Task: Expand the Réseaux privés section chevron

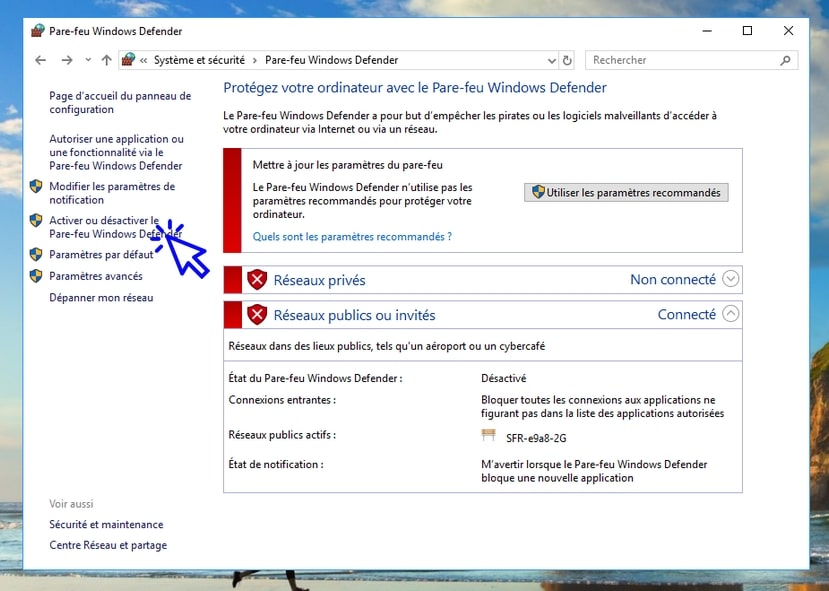Action: [730, 279]
